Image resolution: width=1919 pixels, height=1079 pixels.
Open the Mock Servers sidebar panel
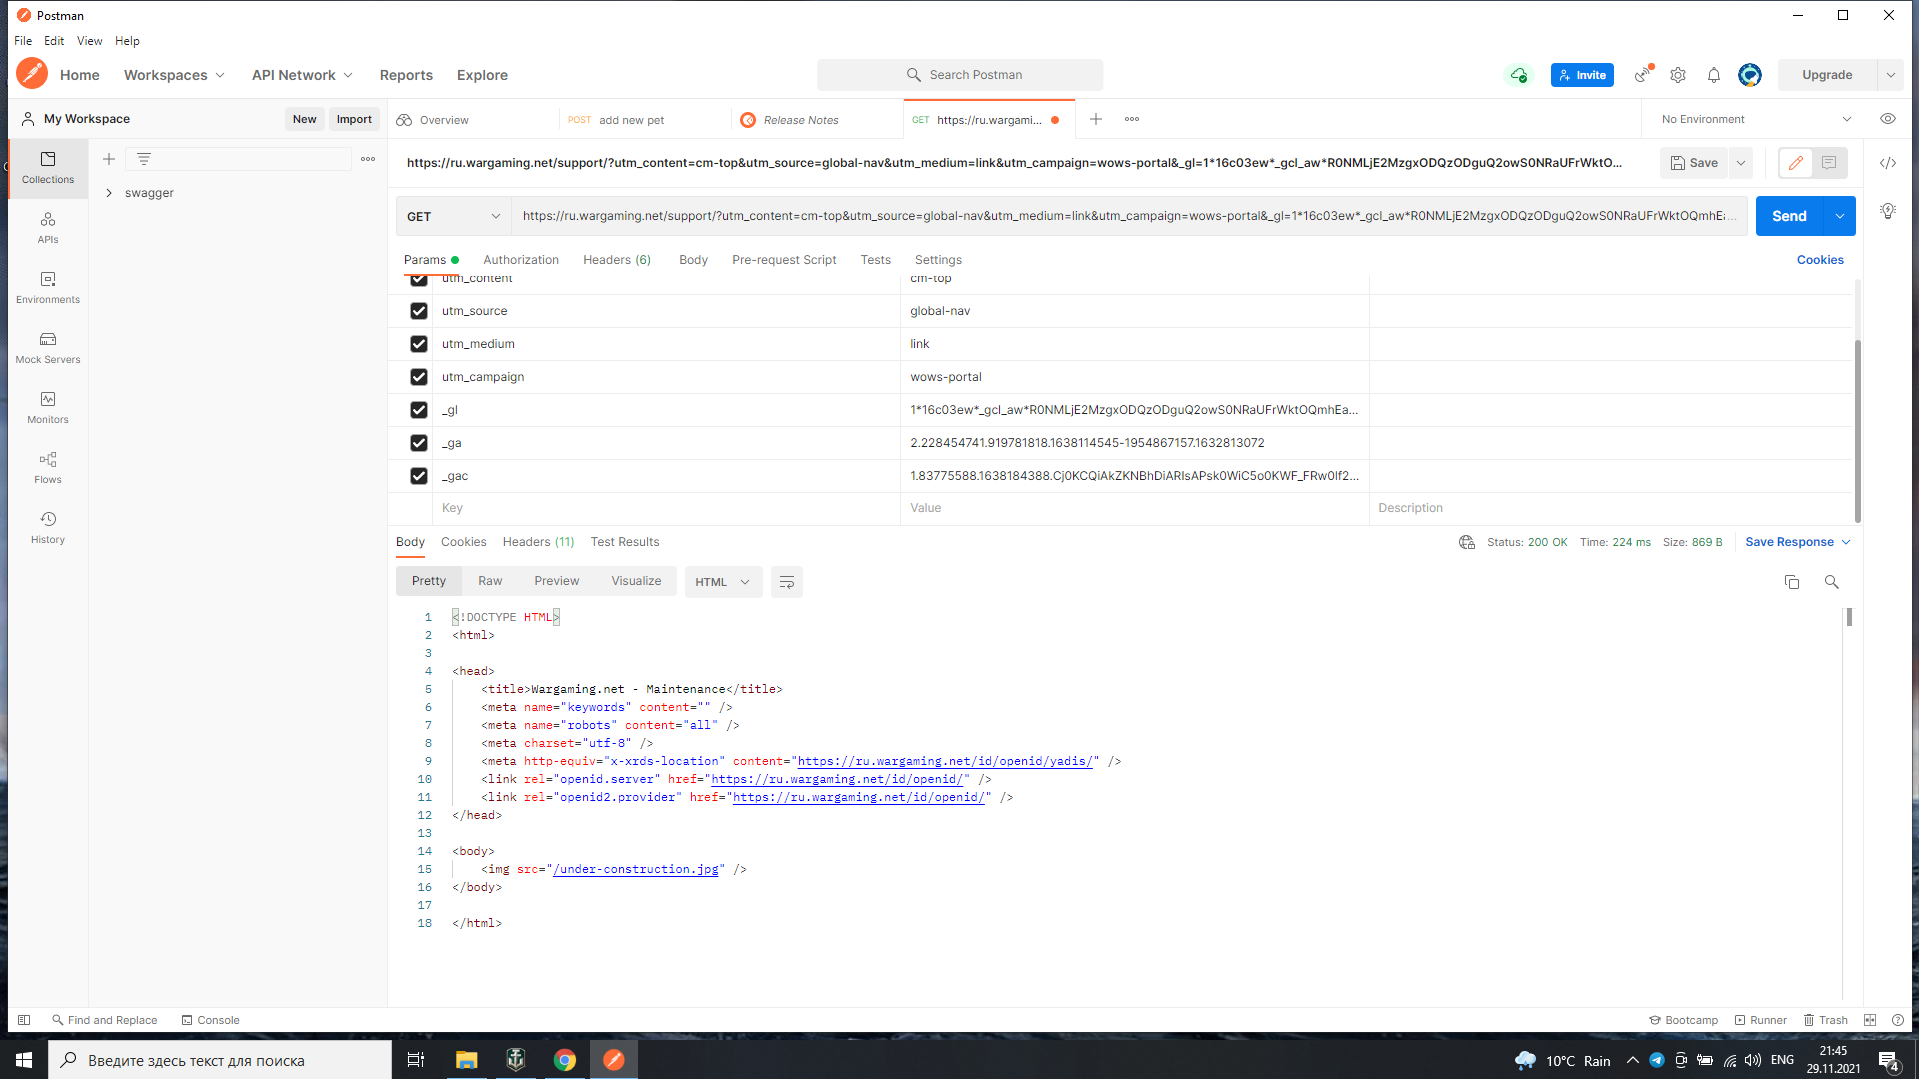(x=48, y=348)
